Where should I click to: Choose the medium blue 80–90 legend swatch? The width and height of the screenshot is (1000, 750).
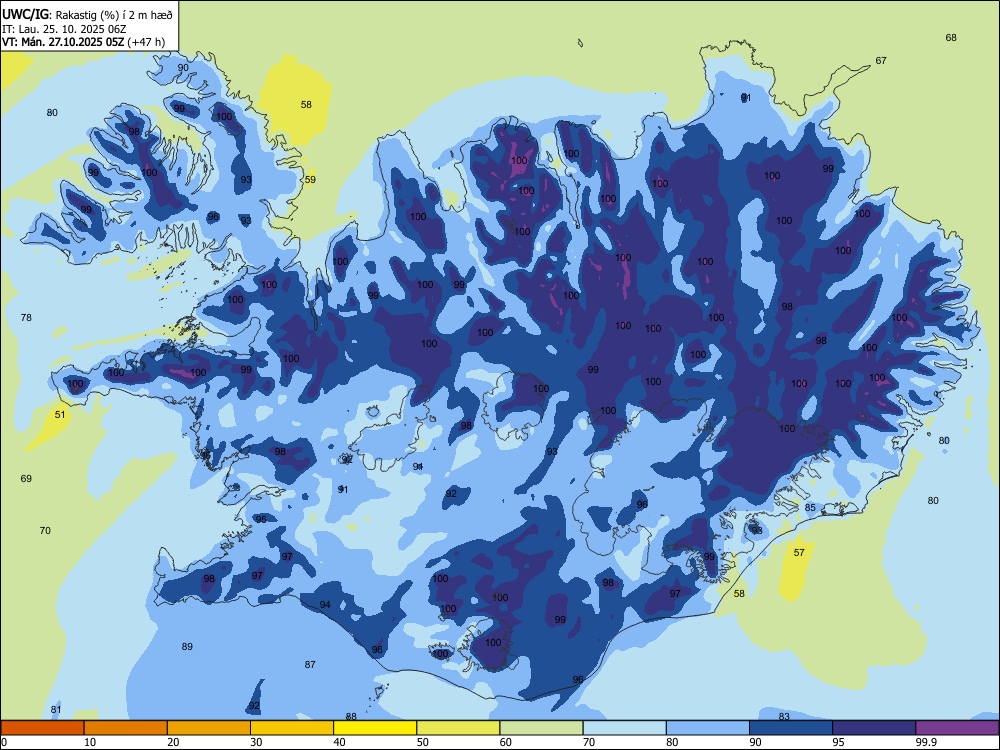coord(708,728)
